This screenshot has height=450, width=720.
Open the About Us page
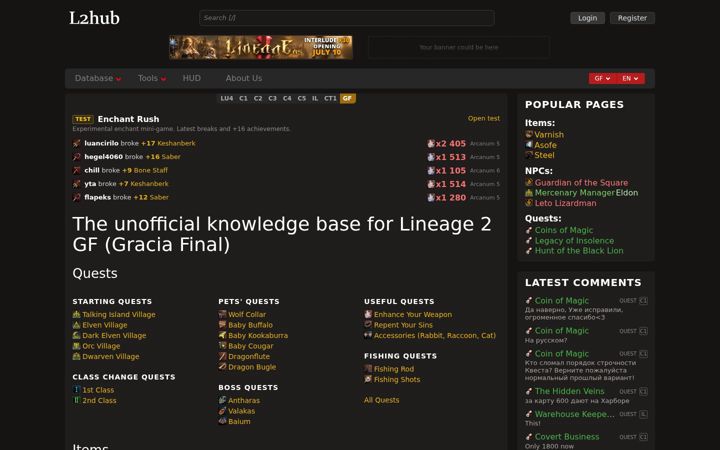coord(243,78)
